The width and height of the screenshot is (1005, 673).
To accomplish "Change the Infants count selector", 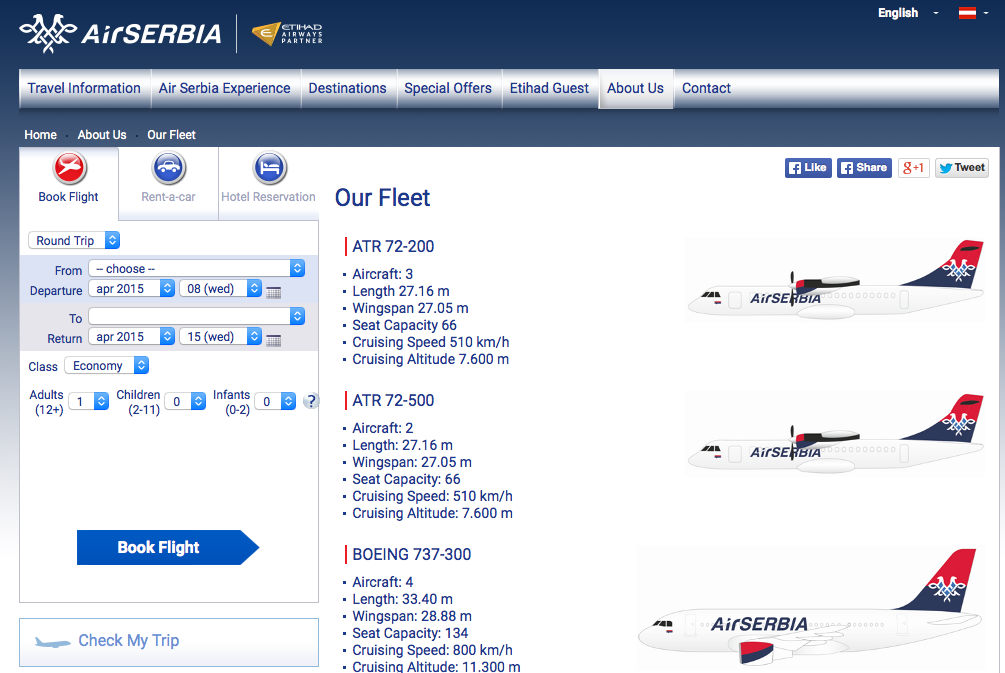I will point(276,401).
